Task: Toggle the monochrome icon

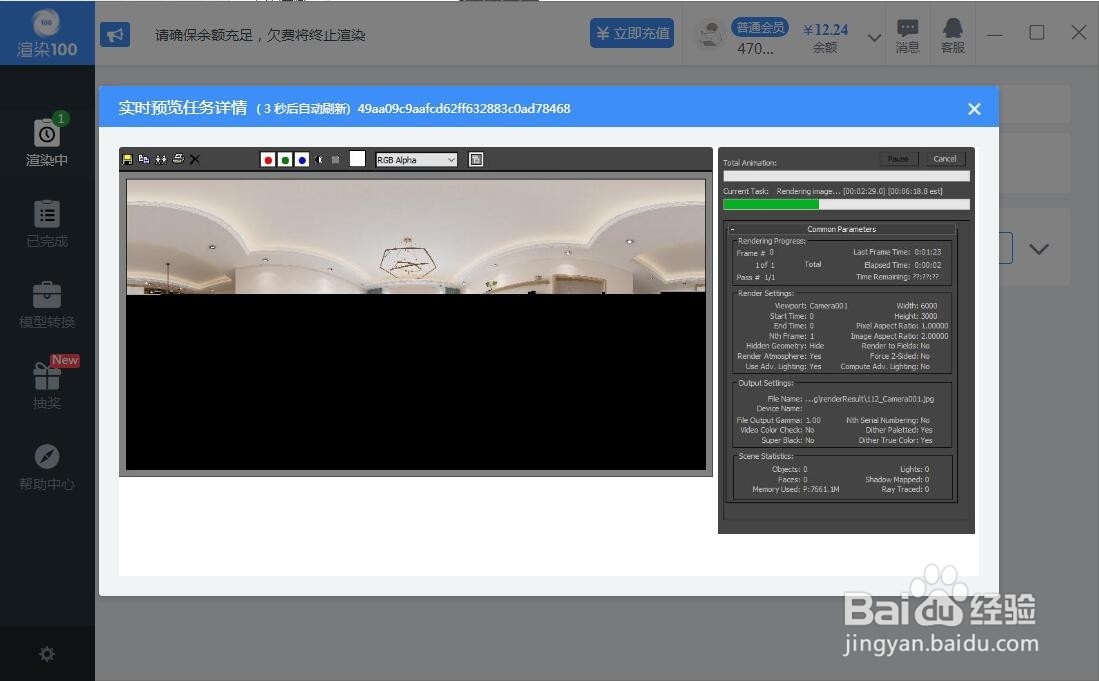Action: click(336, 160)
